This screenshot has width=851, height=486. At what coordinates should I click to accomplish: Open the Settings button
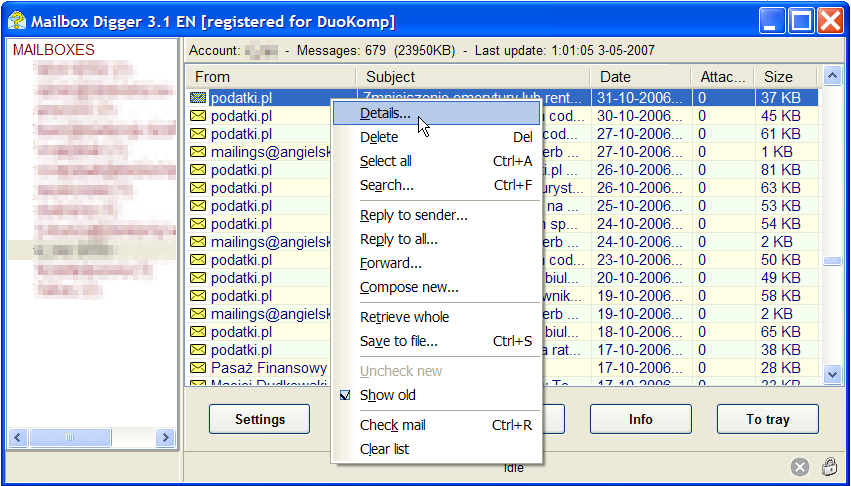tap(259, 419)
